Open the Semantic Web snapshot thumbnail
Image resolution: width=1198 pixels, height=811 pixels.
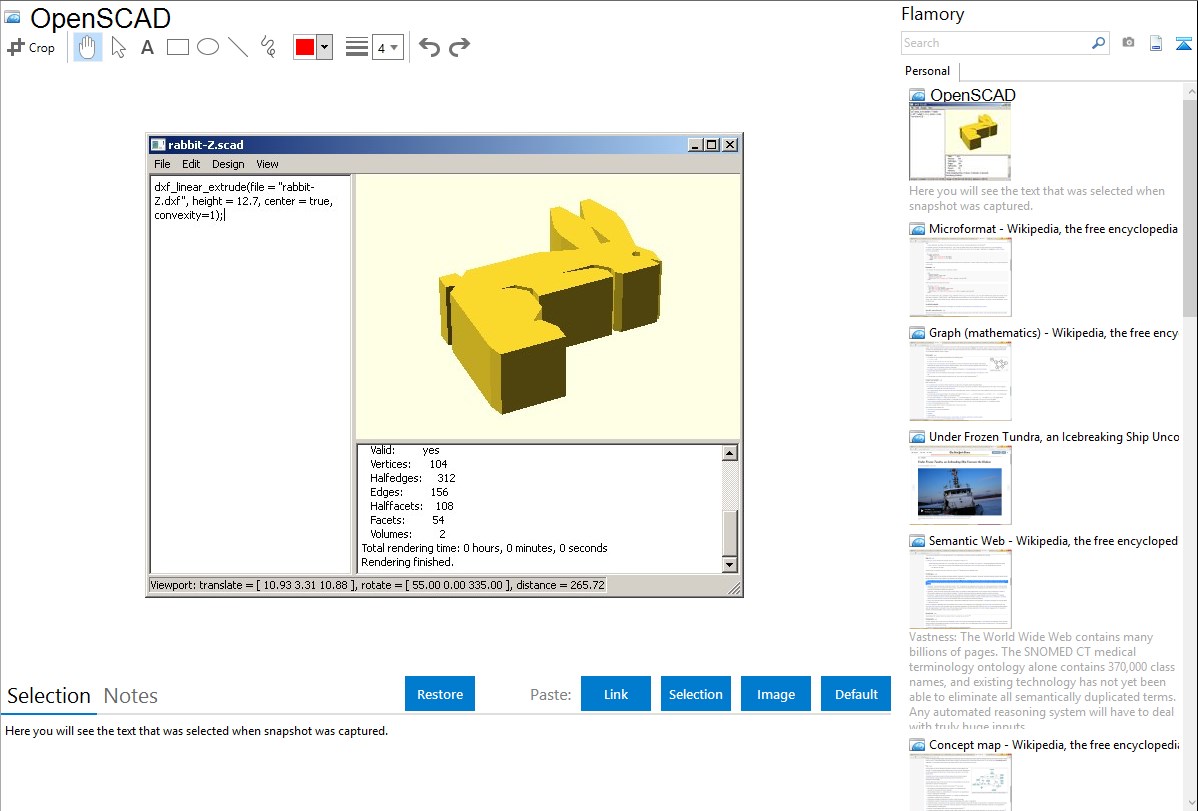coord(960,589)
